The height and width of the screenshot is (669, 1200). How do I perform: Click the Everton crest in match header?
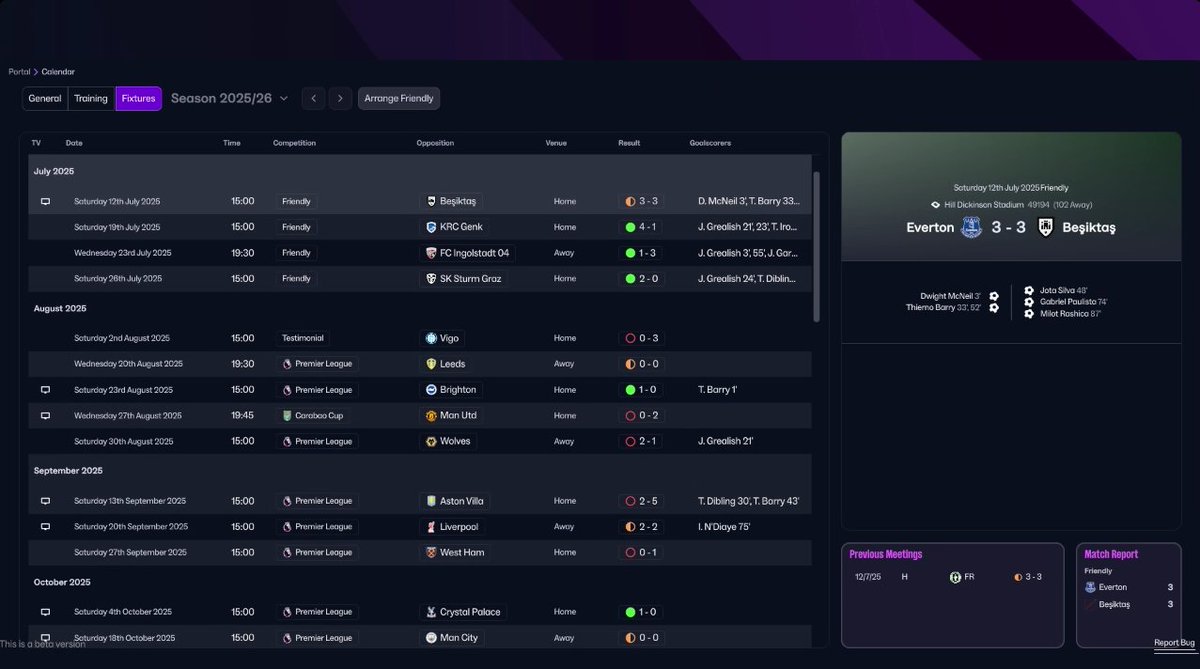click(x=971, y=228)
